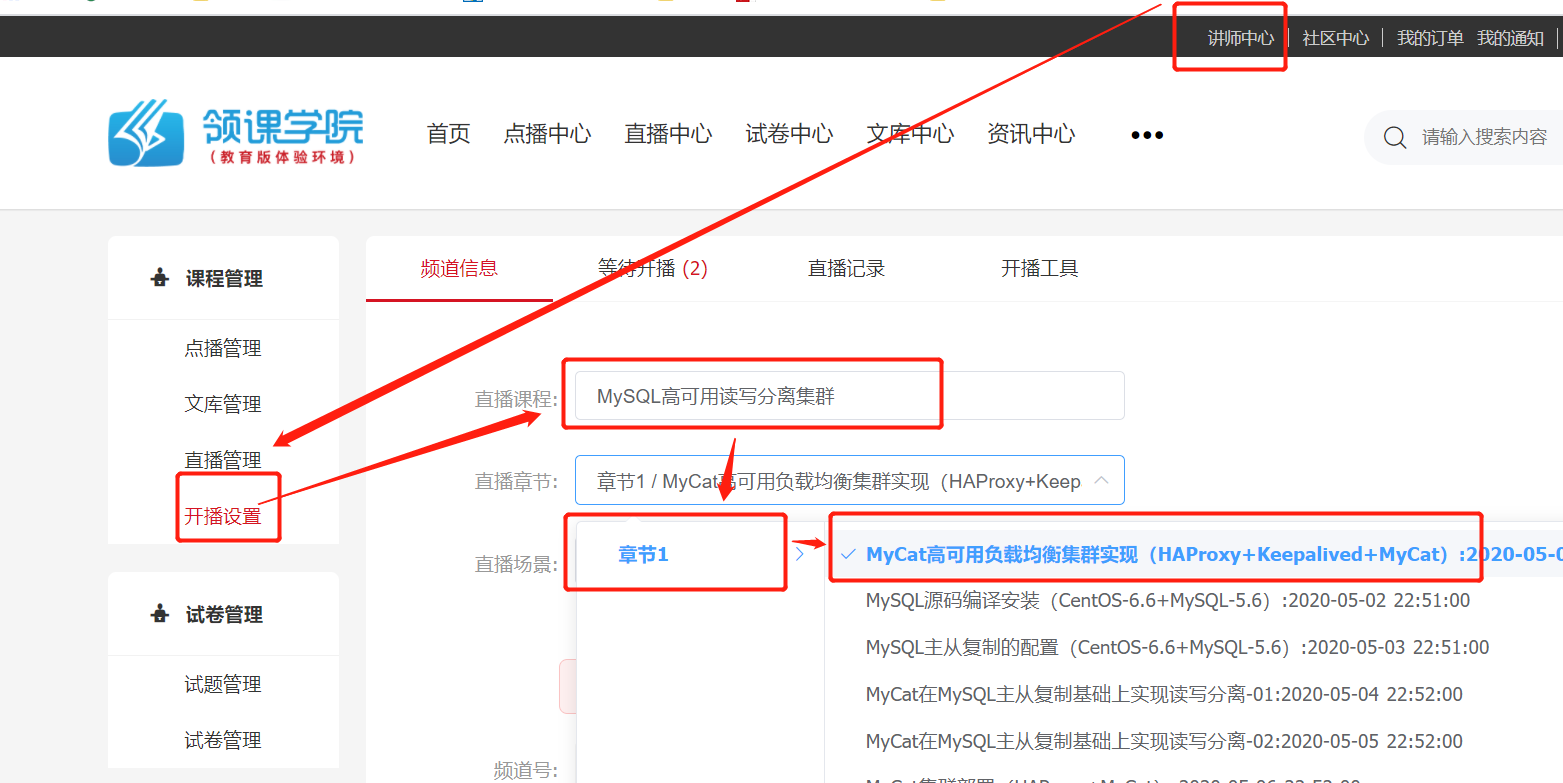The image size is (1563, 783).
Task: Open 直播中心 in navigation bar
Action: click(668, 134)
